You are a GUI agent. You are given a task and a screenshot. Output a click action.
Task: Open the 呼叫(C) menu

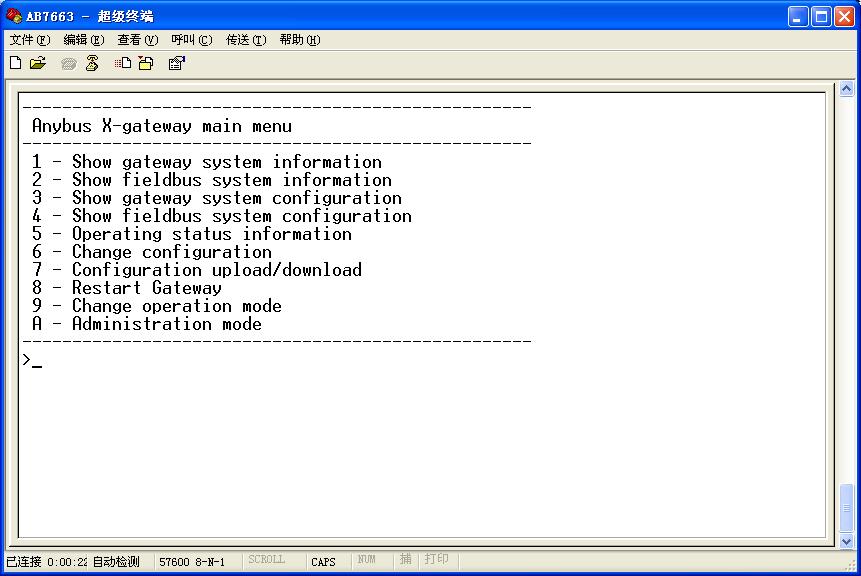(192, 40)
